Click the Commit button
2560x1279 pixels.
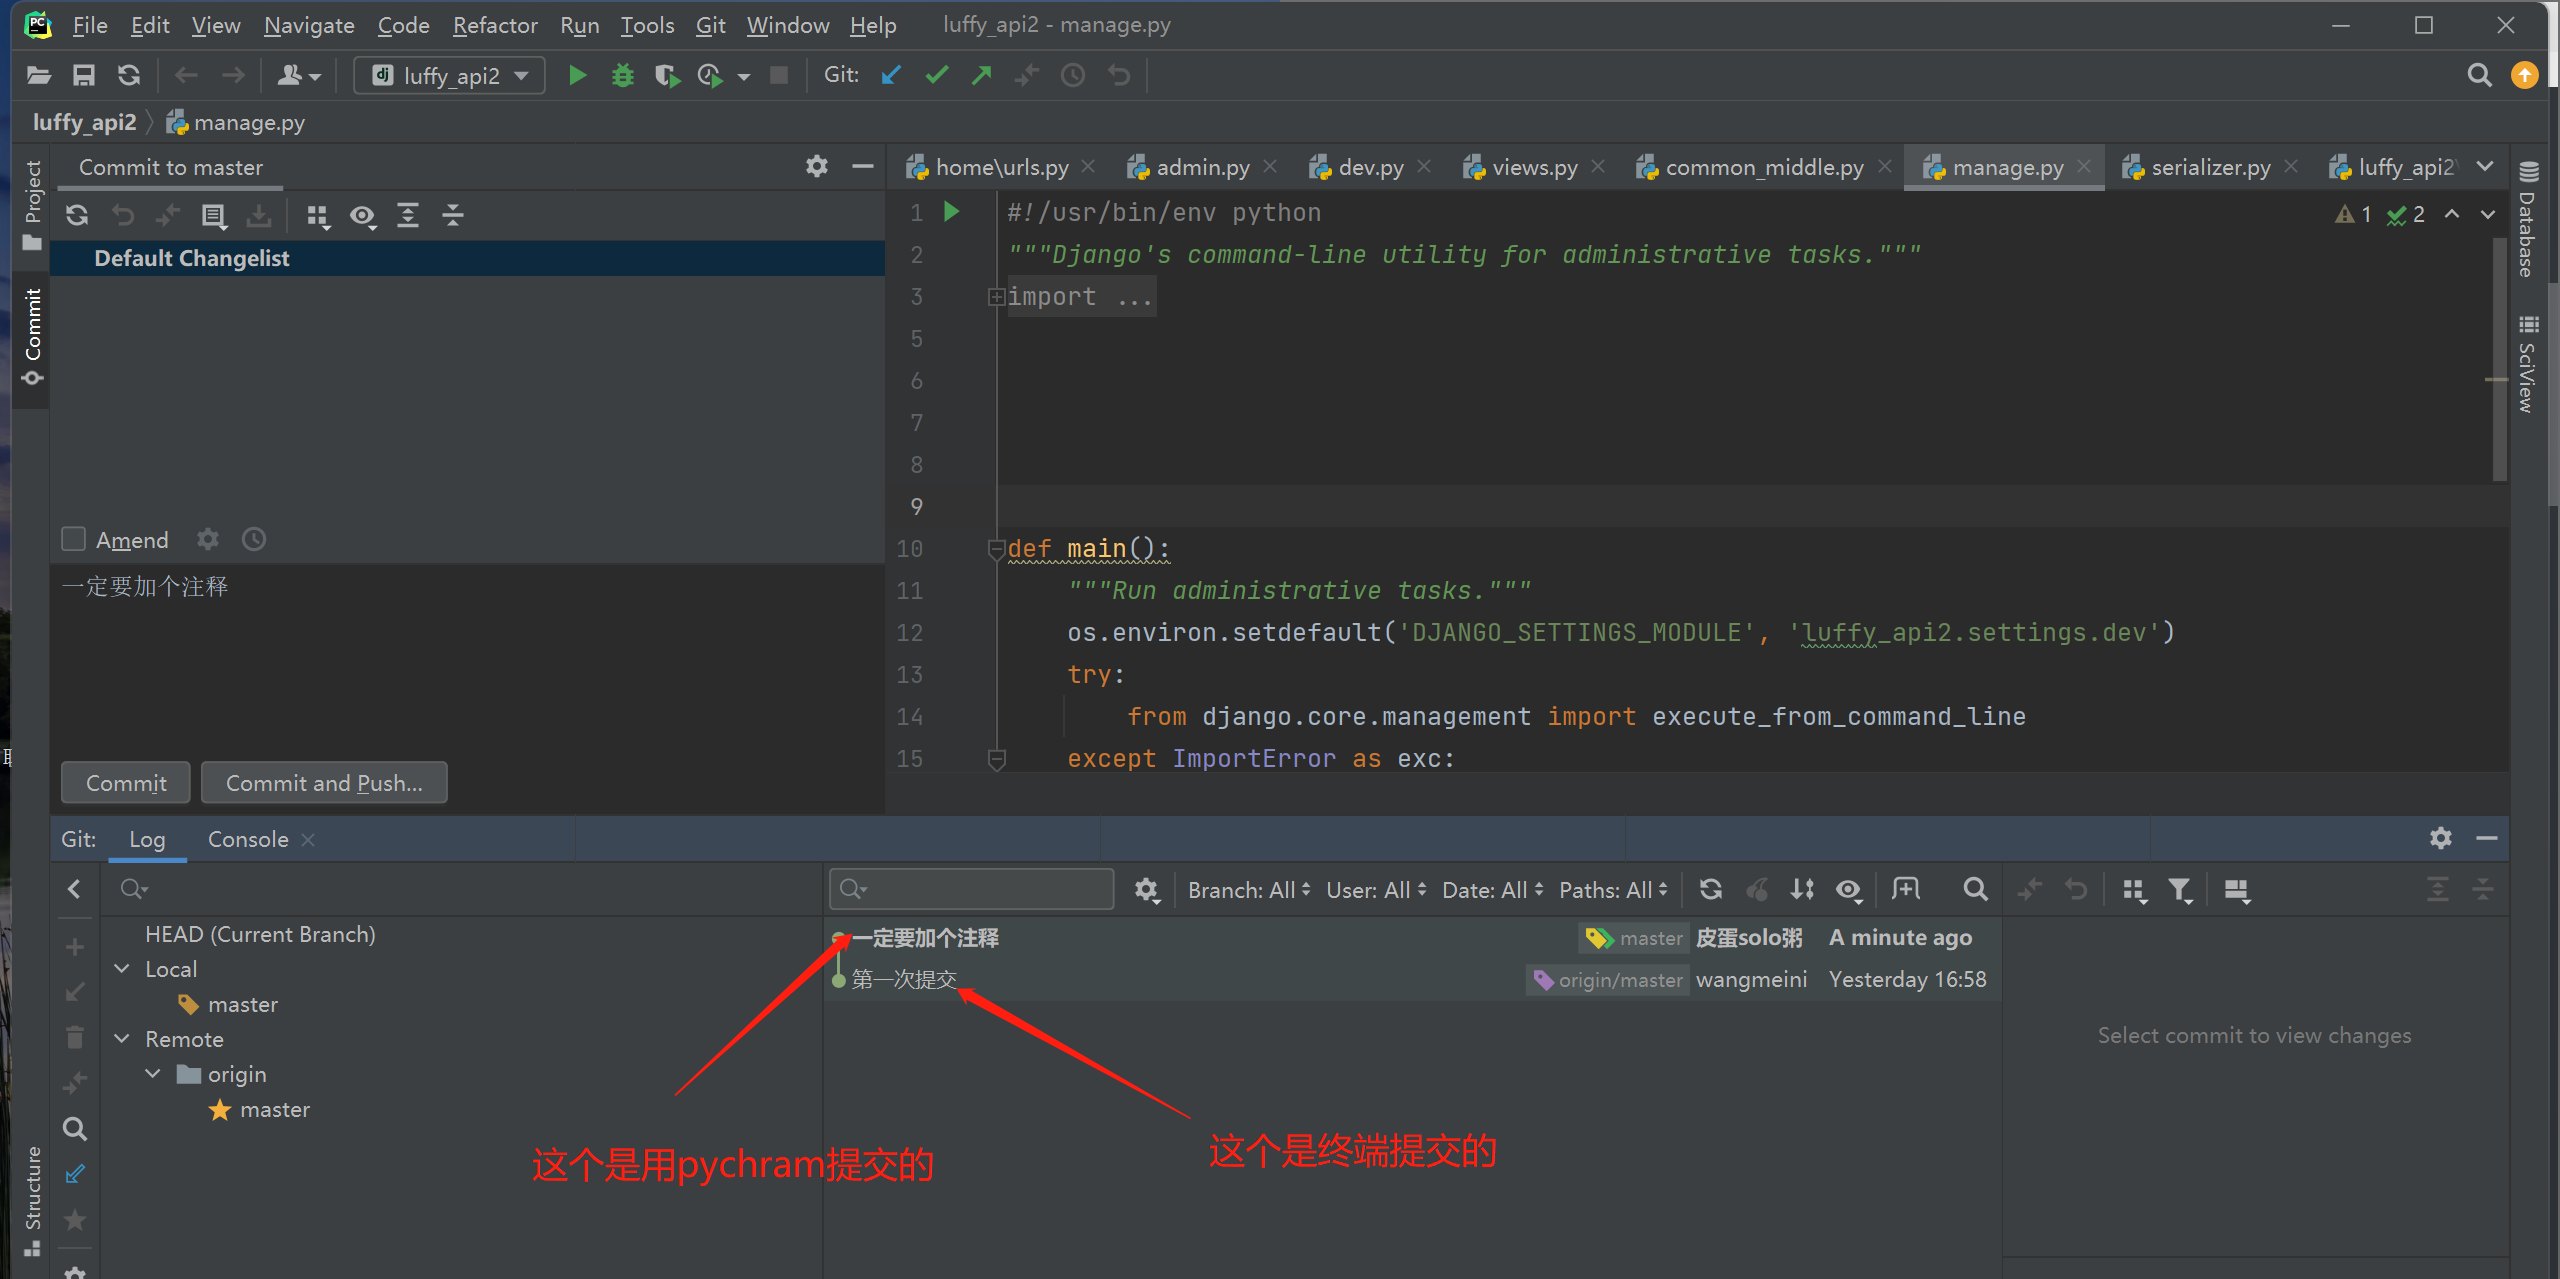point(126,783)
